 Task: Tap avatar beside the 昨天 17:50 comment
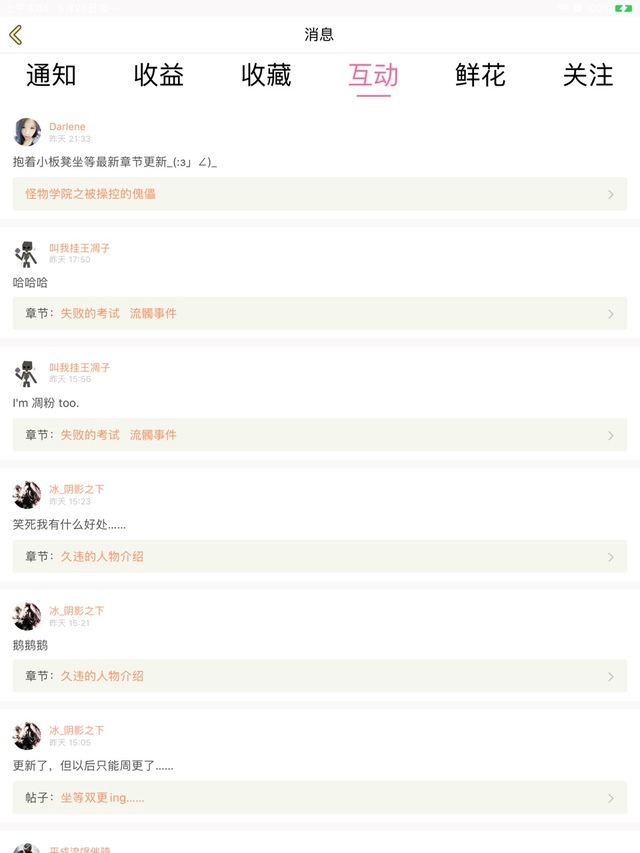coord(27,253)
